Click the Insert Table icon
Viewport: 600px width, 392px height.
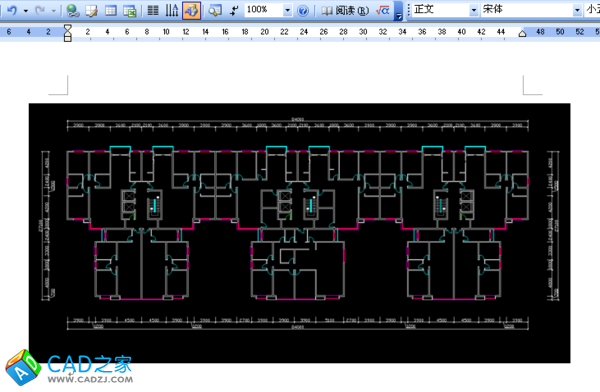(111, 10)
